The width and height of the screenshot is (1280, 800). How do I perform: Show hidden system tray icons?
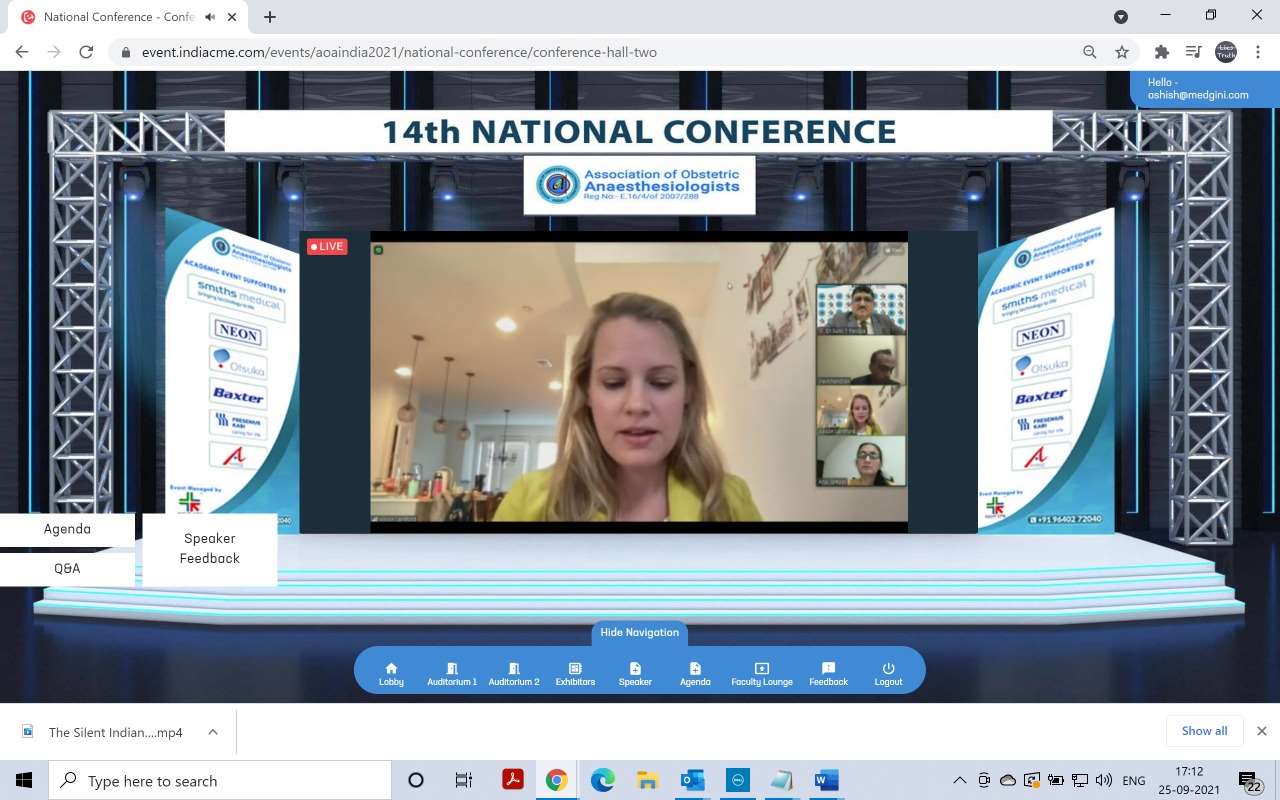point(960,780)
